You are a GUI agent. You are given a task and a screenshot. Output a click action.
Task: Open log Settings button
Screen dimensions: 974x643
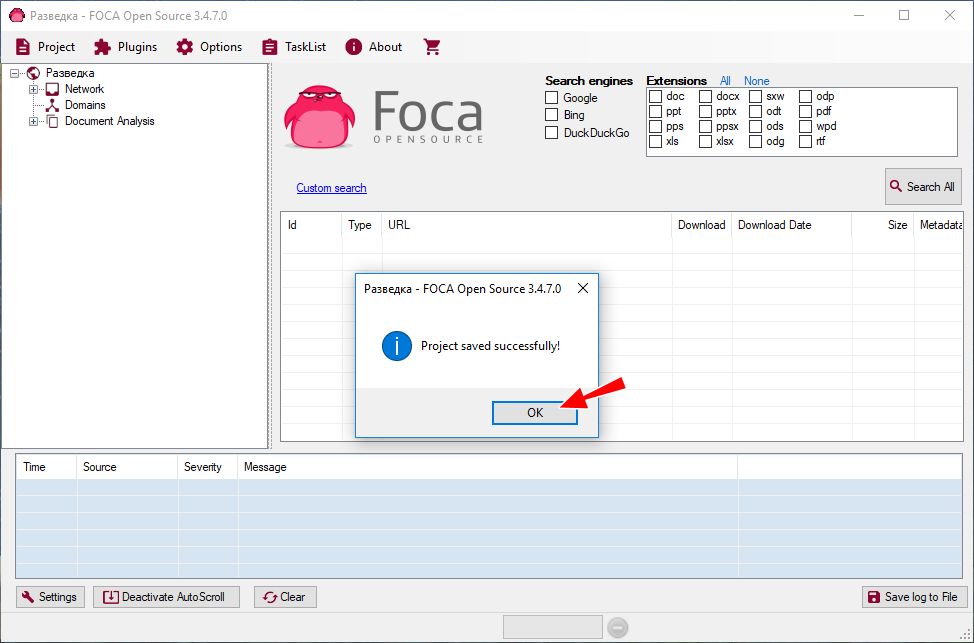[50, 597]
